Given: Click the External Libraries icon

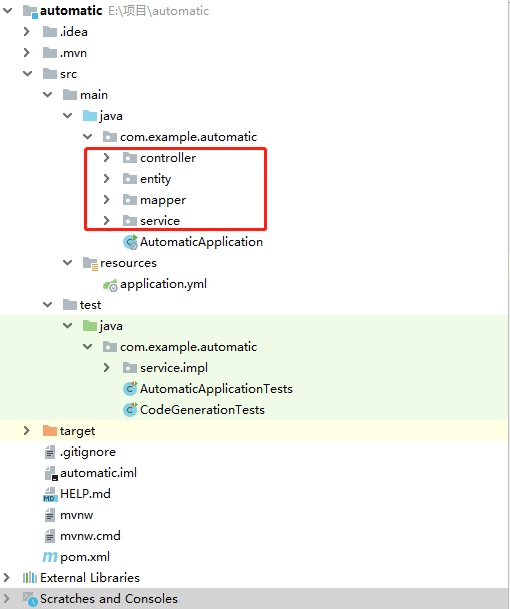Looking at the screenshot, I should (x=30, y=578).
